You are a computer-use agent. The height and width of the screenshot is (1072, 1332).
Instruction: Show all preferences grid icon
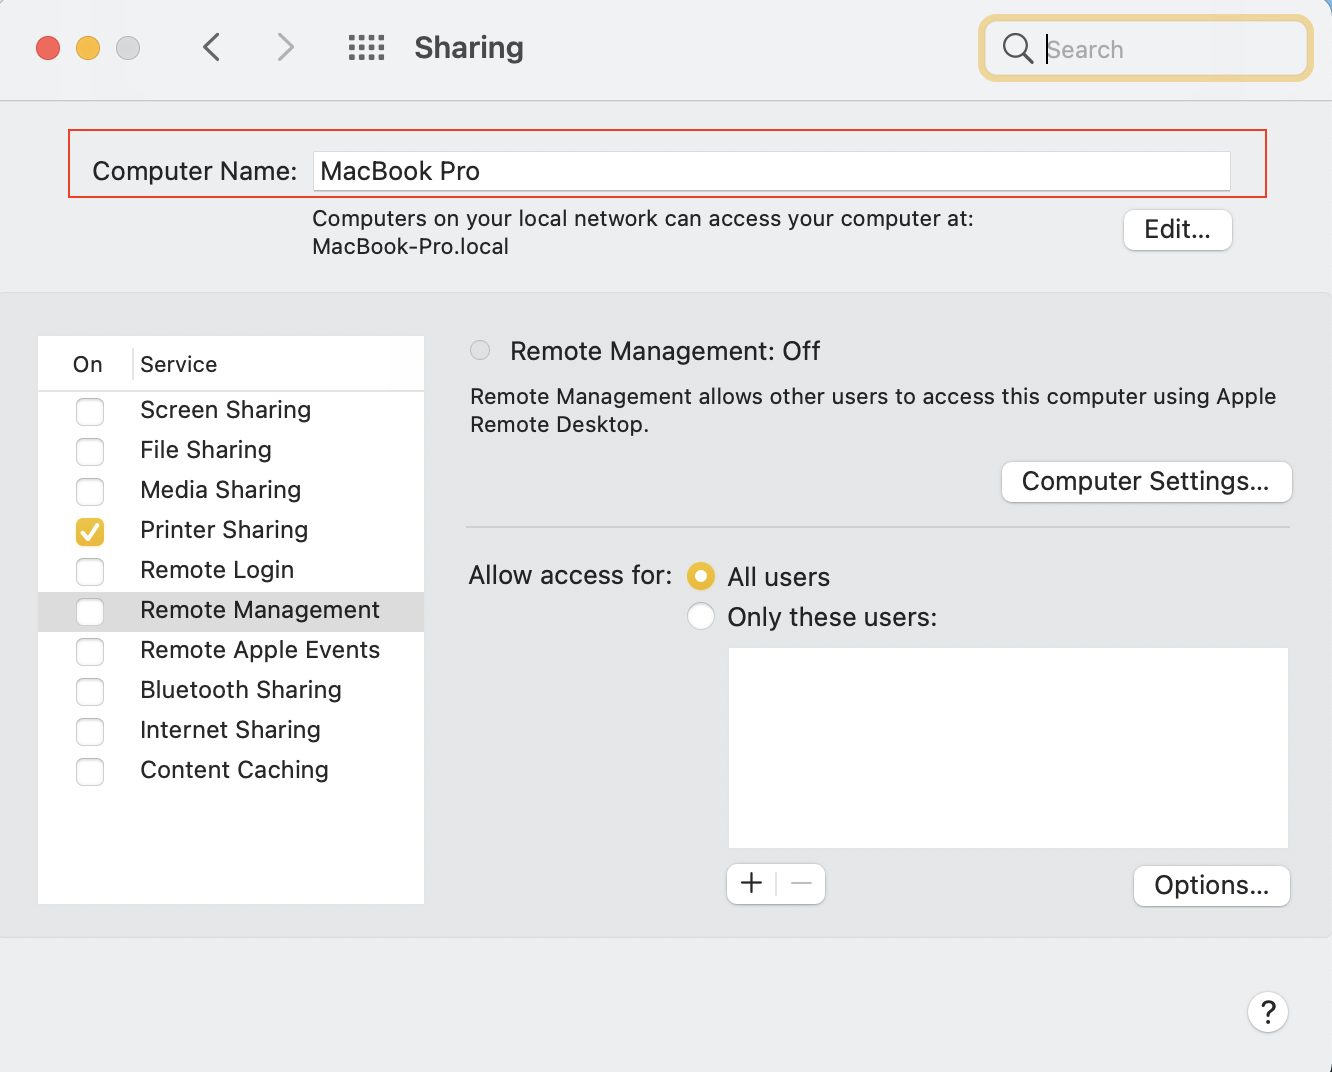pos(366,47)
